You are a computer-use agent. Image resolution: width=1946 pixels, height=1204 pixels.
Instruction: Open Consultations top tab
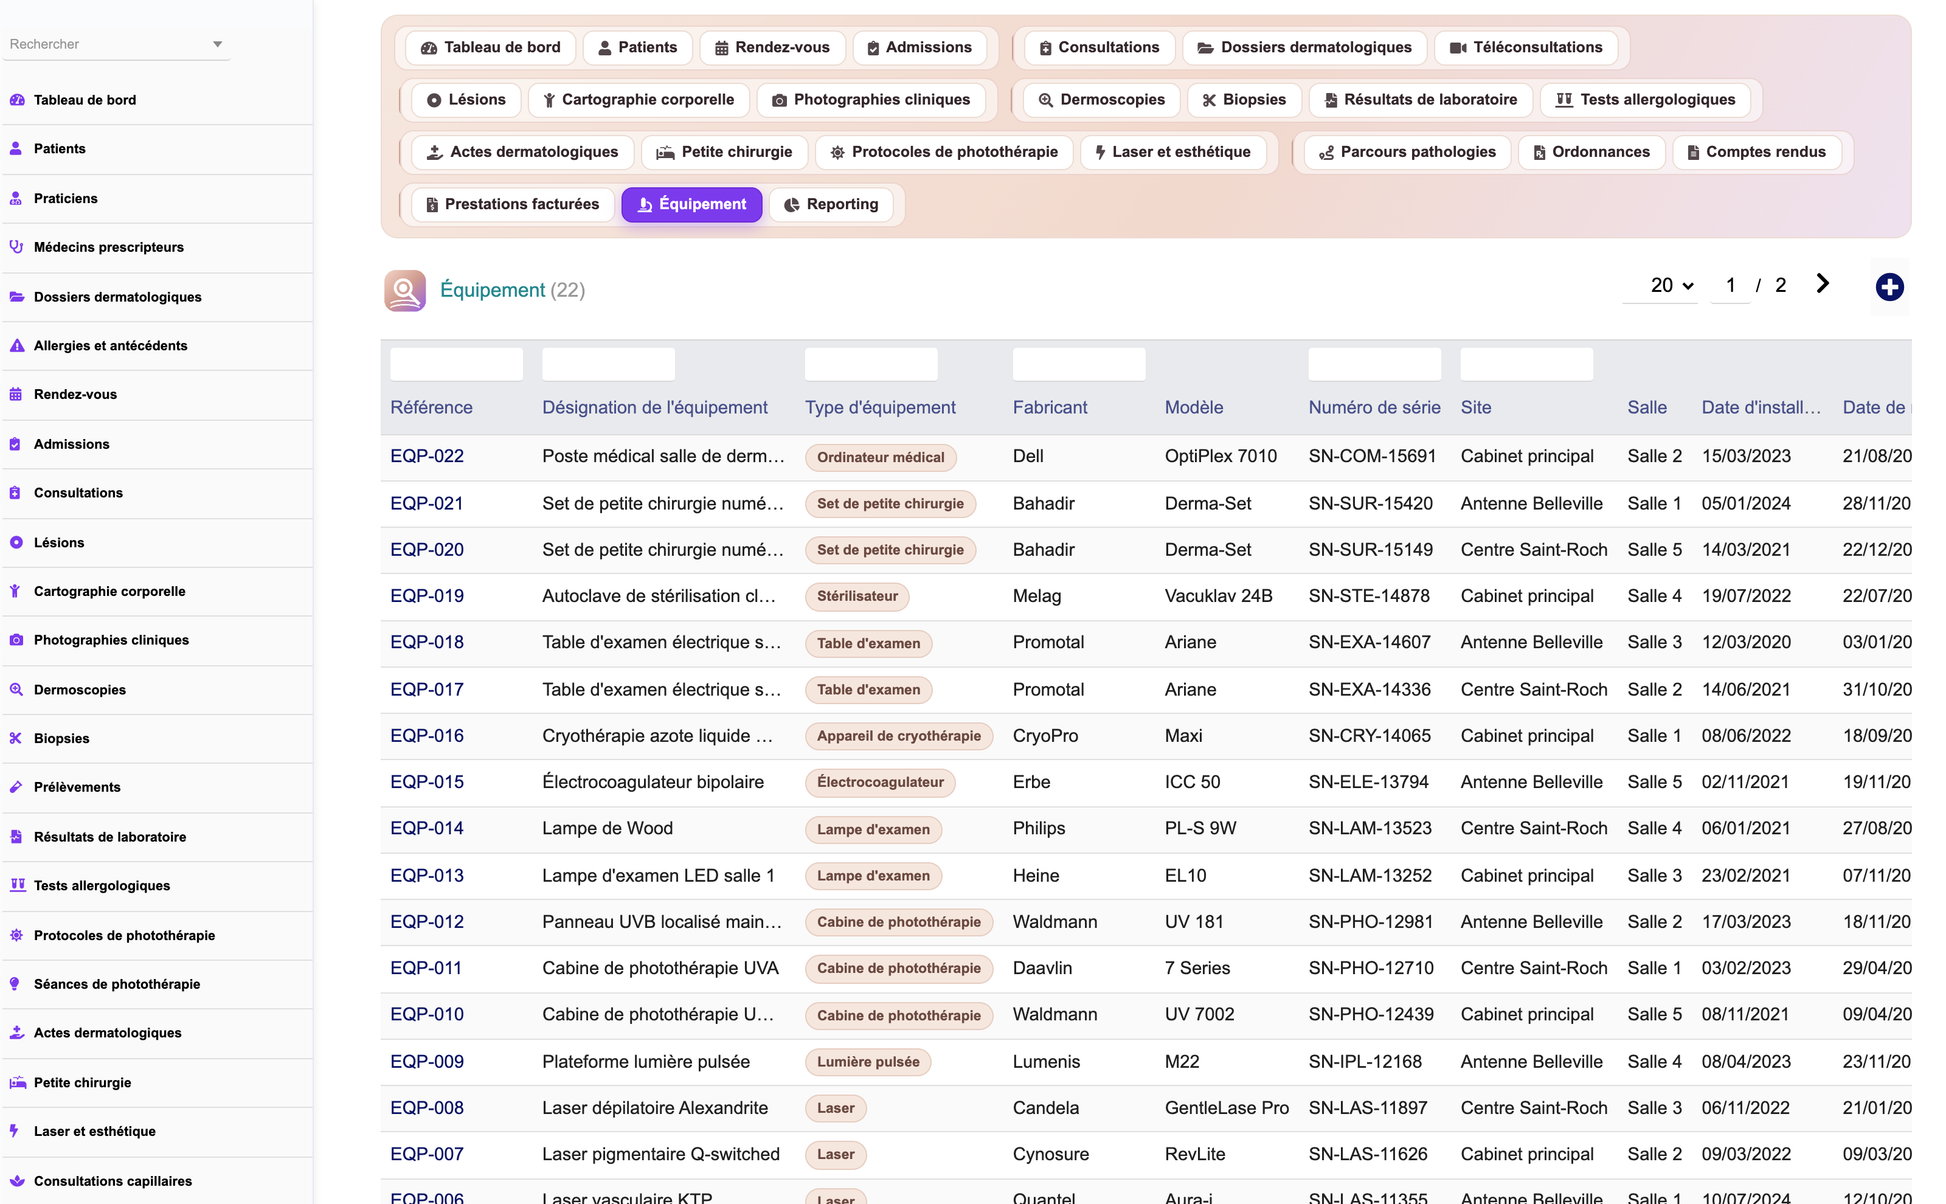1099,48
